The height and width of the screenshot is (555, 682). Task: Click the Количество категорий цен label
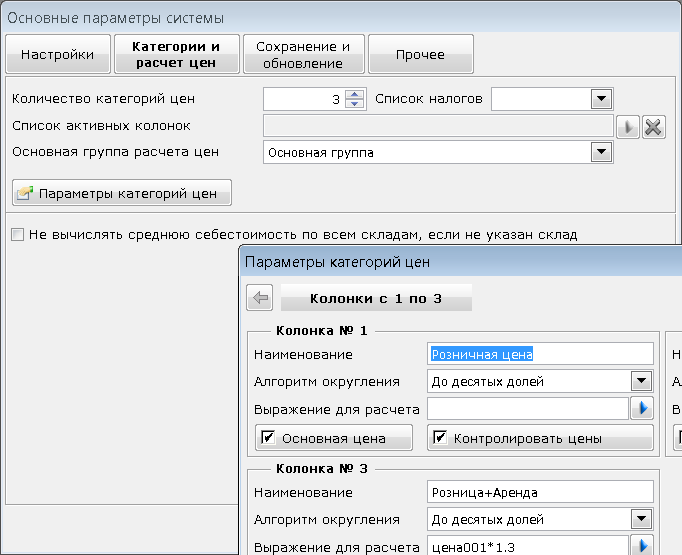pos(104,99)
